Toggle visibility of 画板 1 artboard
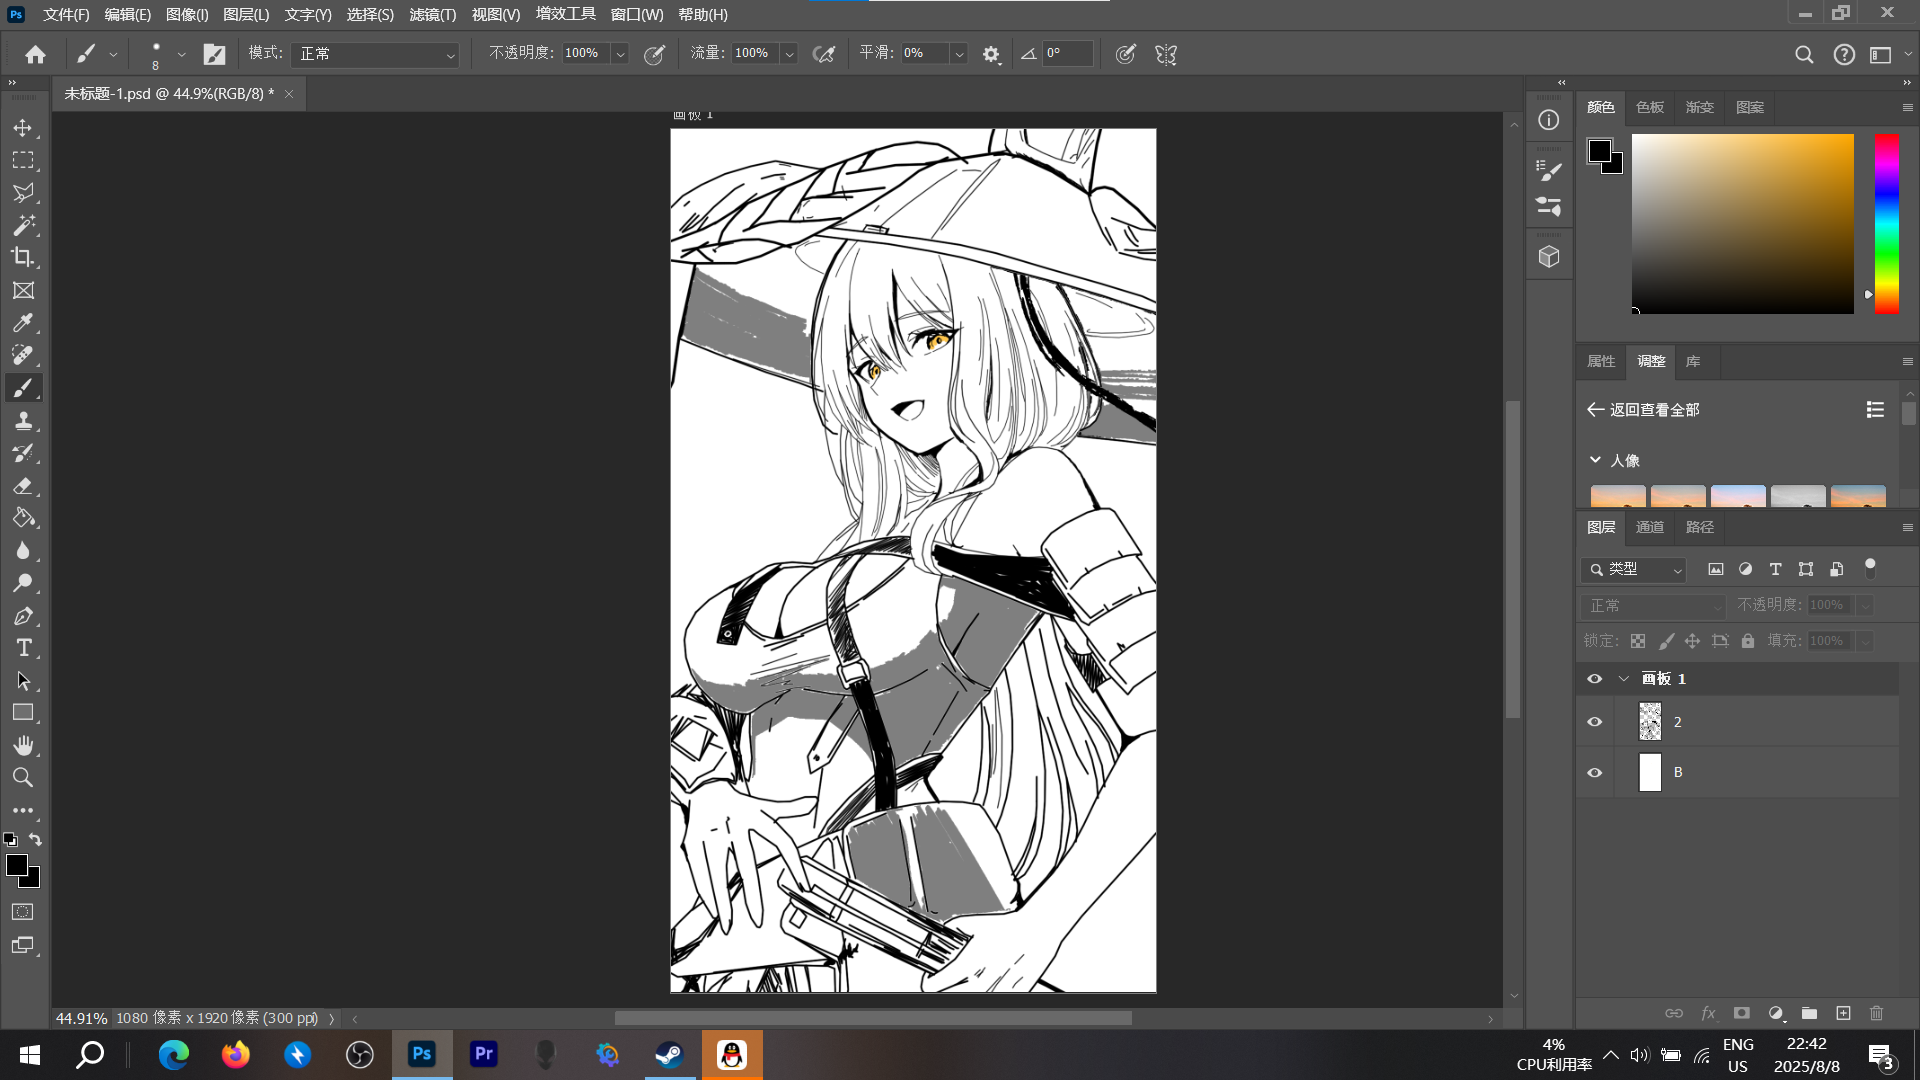This screenshot has width=1920, height=1080. click(1595, 679)
